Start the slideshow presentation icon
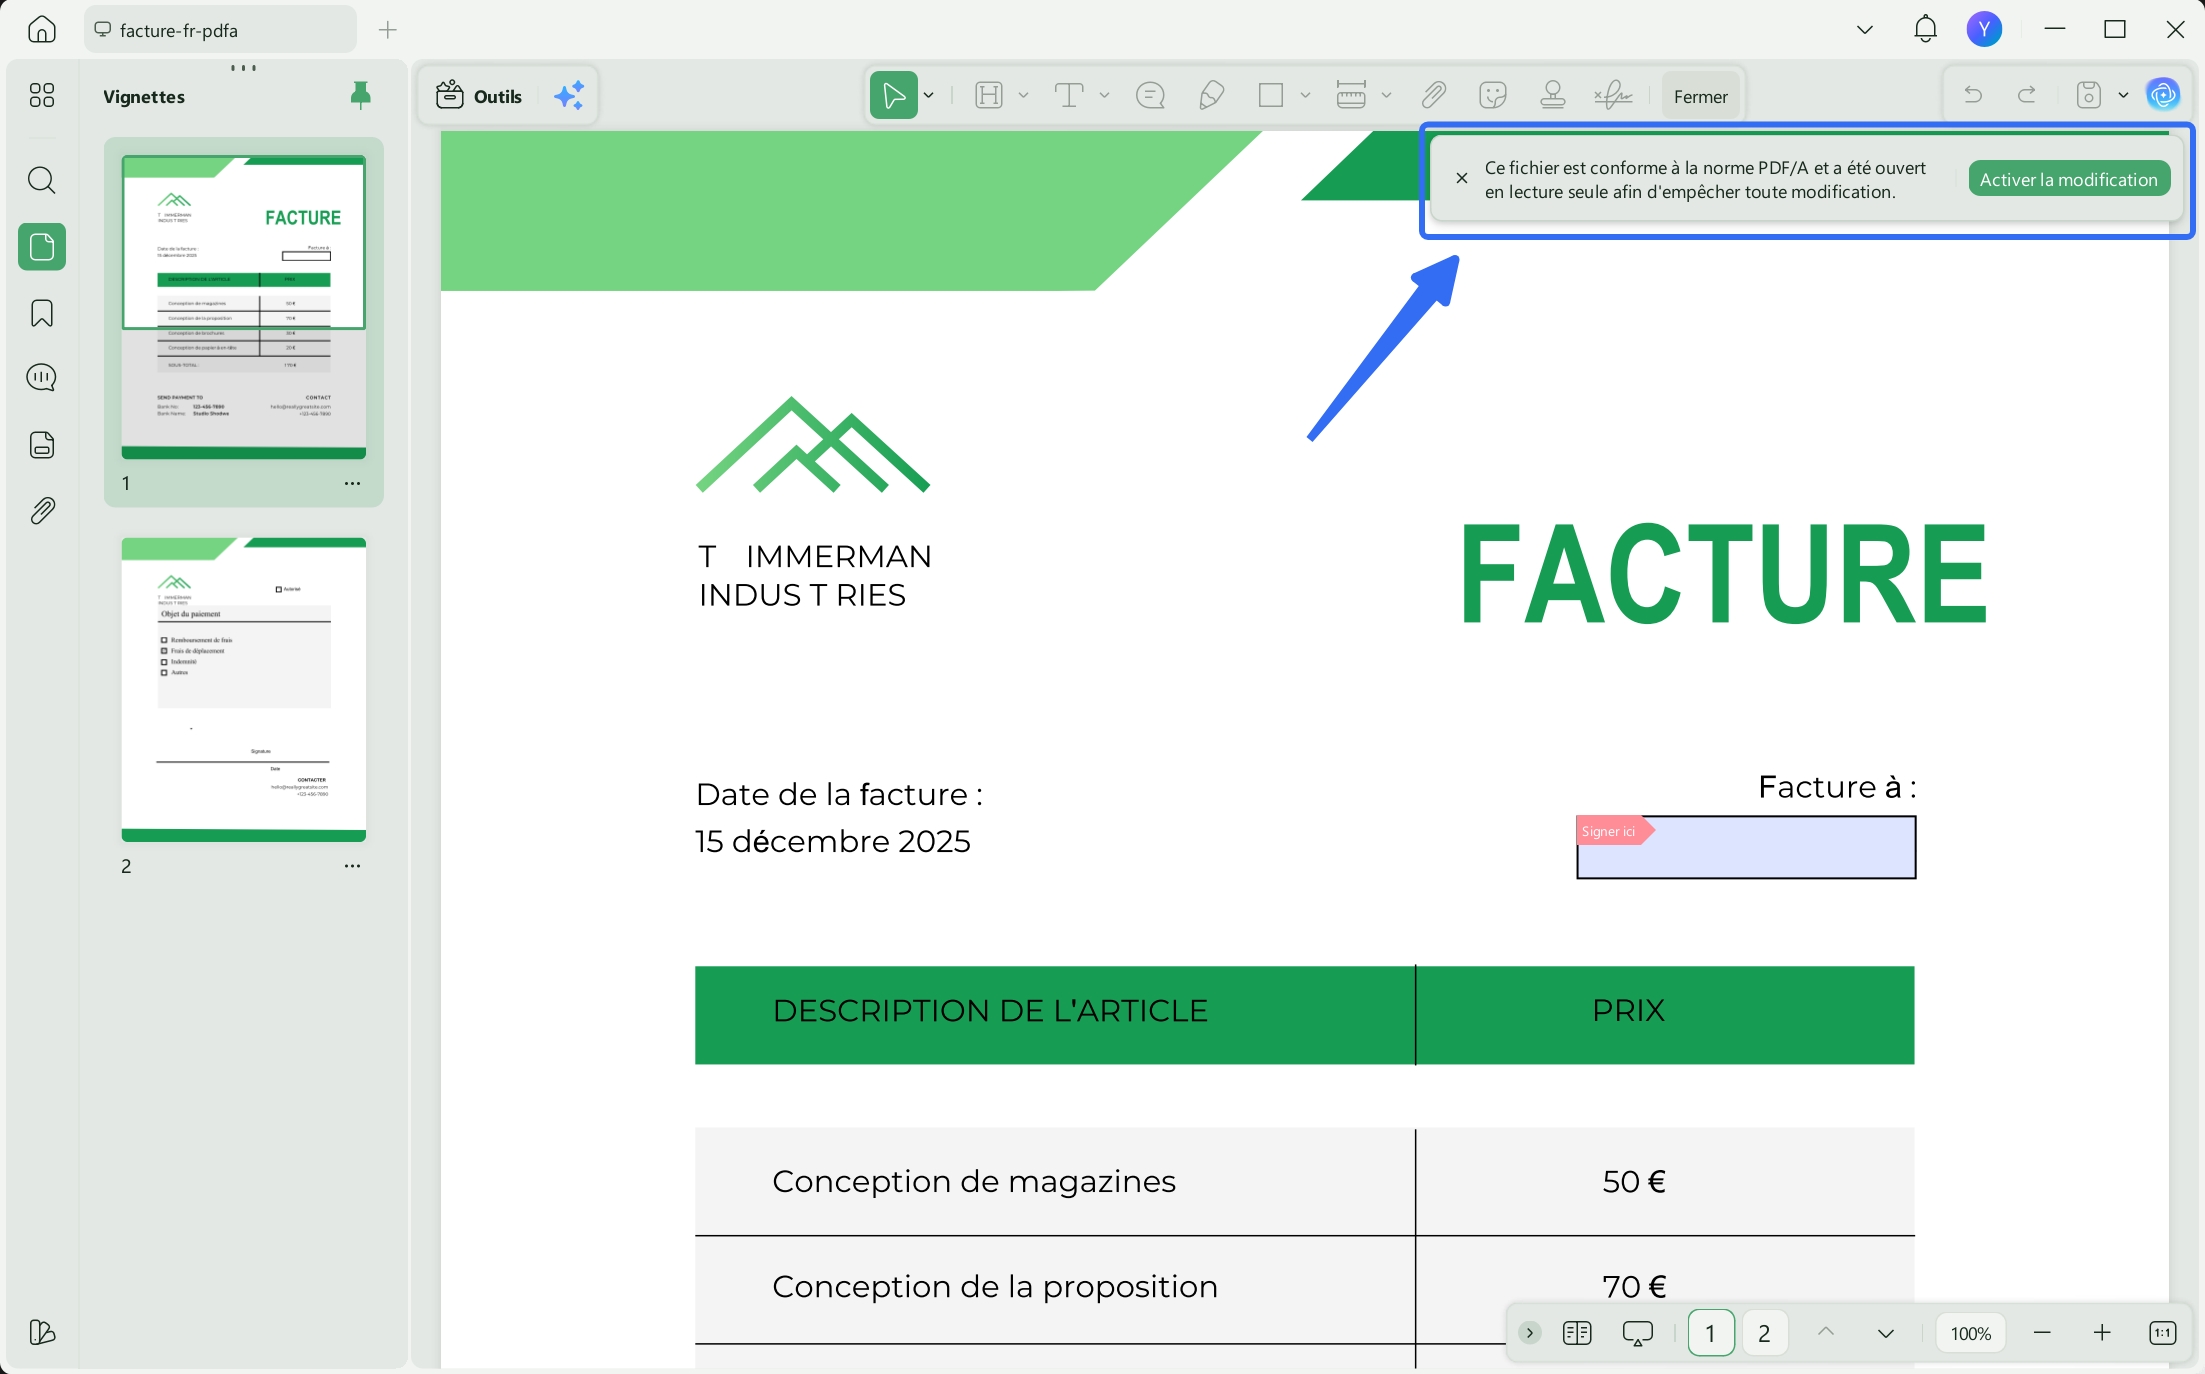The width and height of the screenshot is (2205, 1374). [1638, 1333]
